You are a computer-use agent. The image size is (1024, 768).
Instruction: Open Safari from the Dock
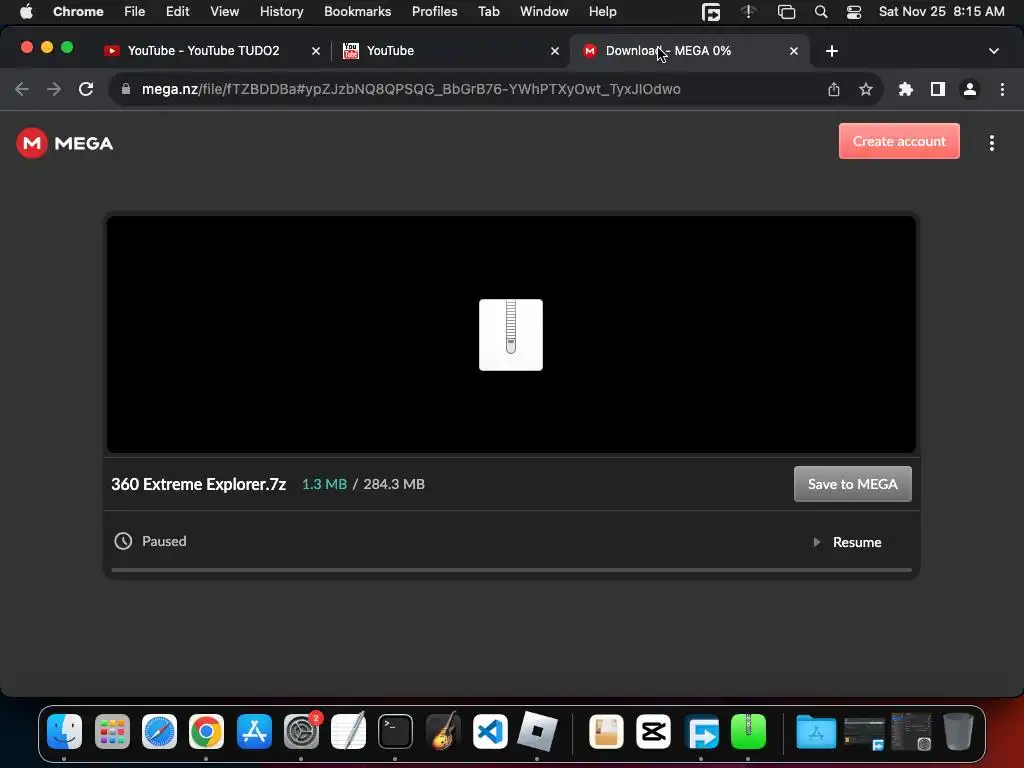point(159,731)
